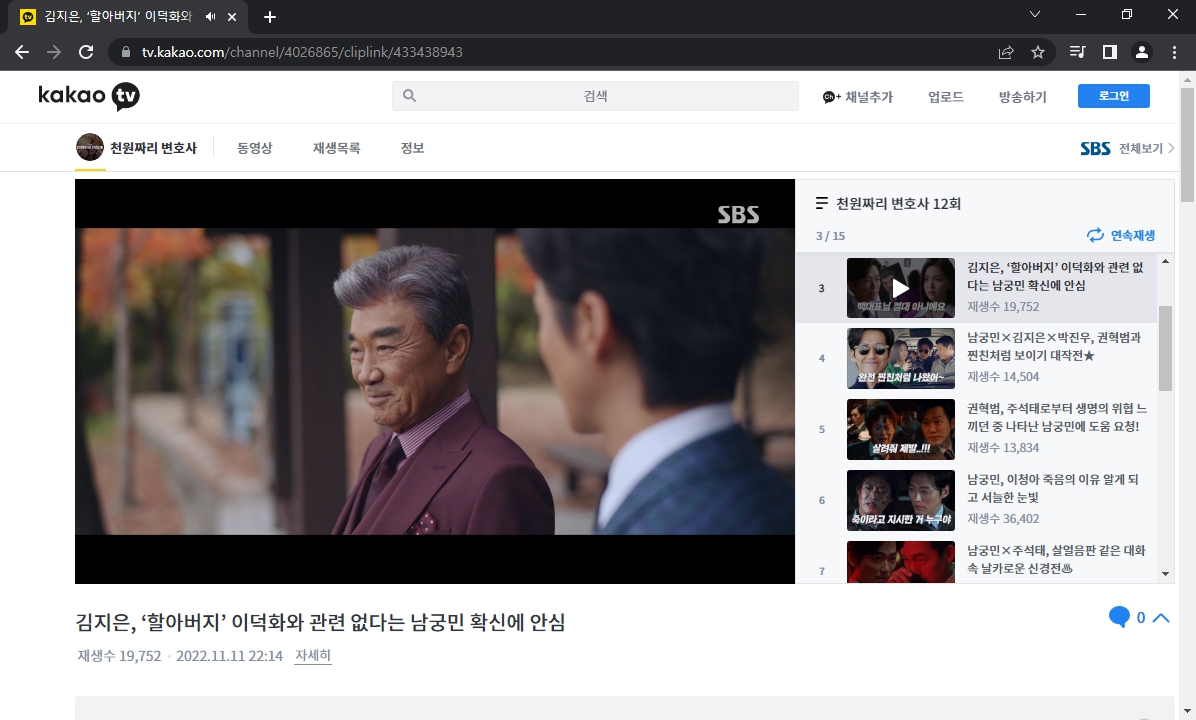Collapse comments with the up chevron
Image resolution: width=1196 pixels, height=720 pixels.
pyautogui.click(x=1161, y=618)
